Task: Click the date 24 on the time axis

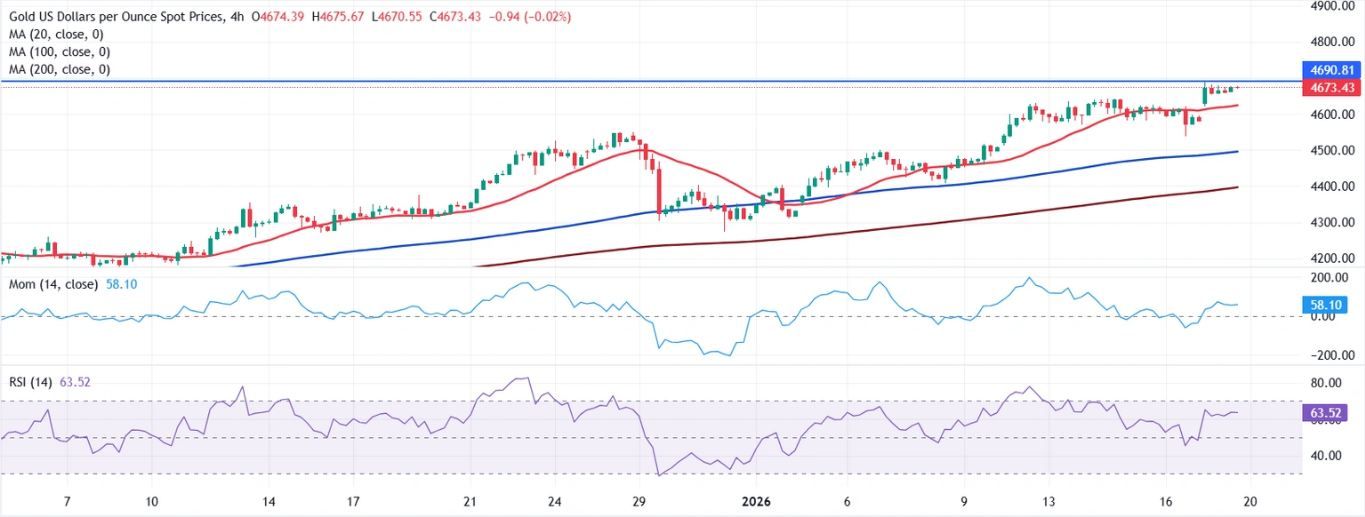Action: pos(554,500)
